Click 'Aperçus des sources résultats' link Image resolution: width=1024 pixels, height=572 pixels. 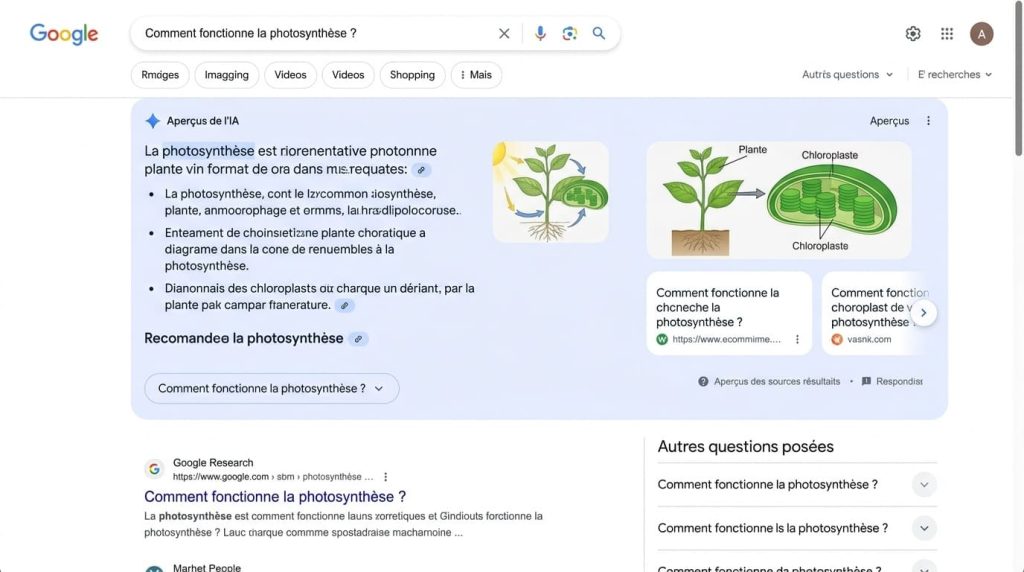(x=776, y=381)
